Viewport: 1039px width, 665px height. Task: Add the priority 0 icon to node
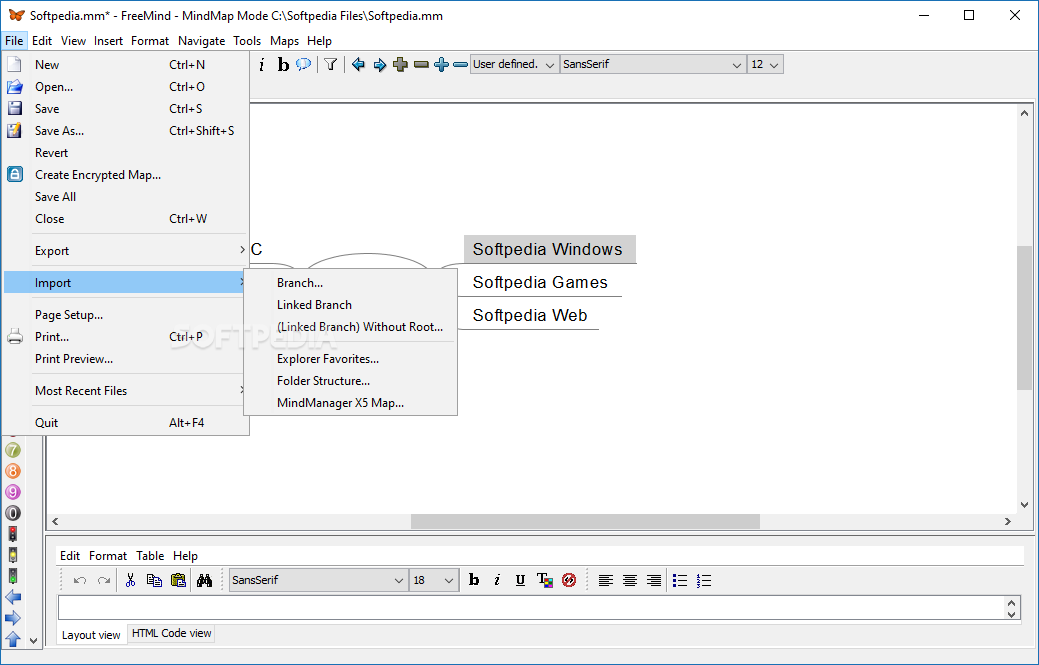[x=13, y=513]
